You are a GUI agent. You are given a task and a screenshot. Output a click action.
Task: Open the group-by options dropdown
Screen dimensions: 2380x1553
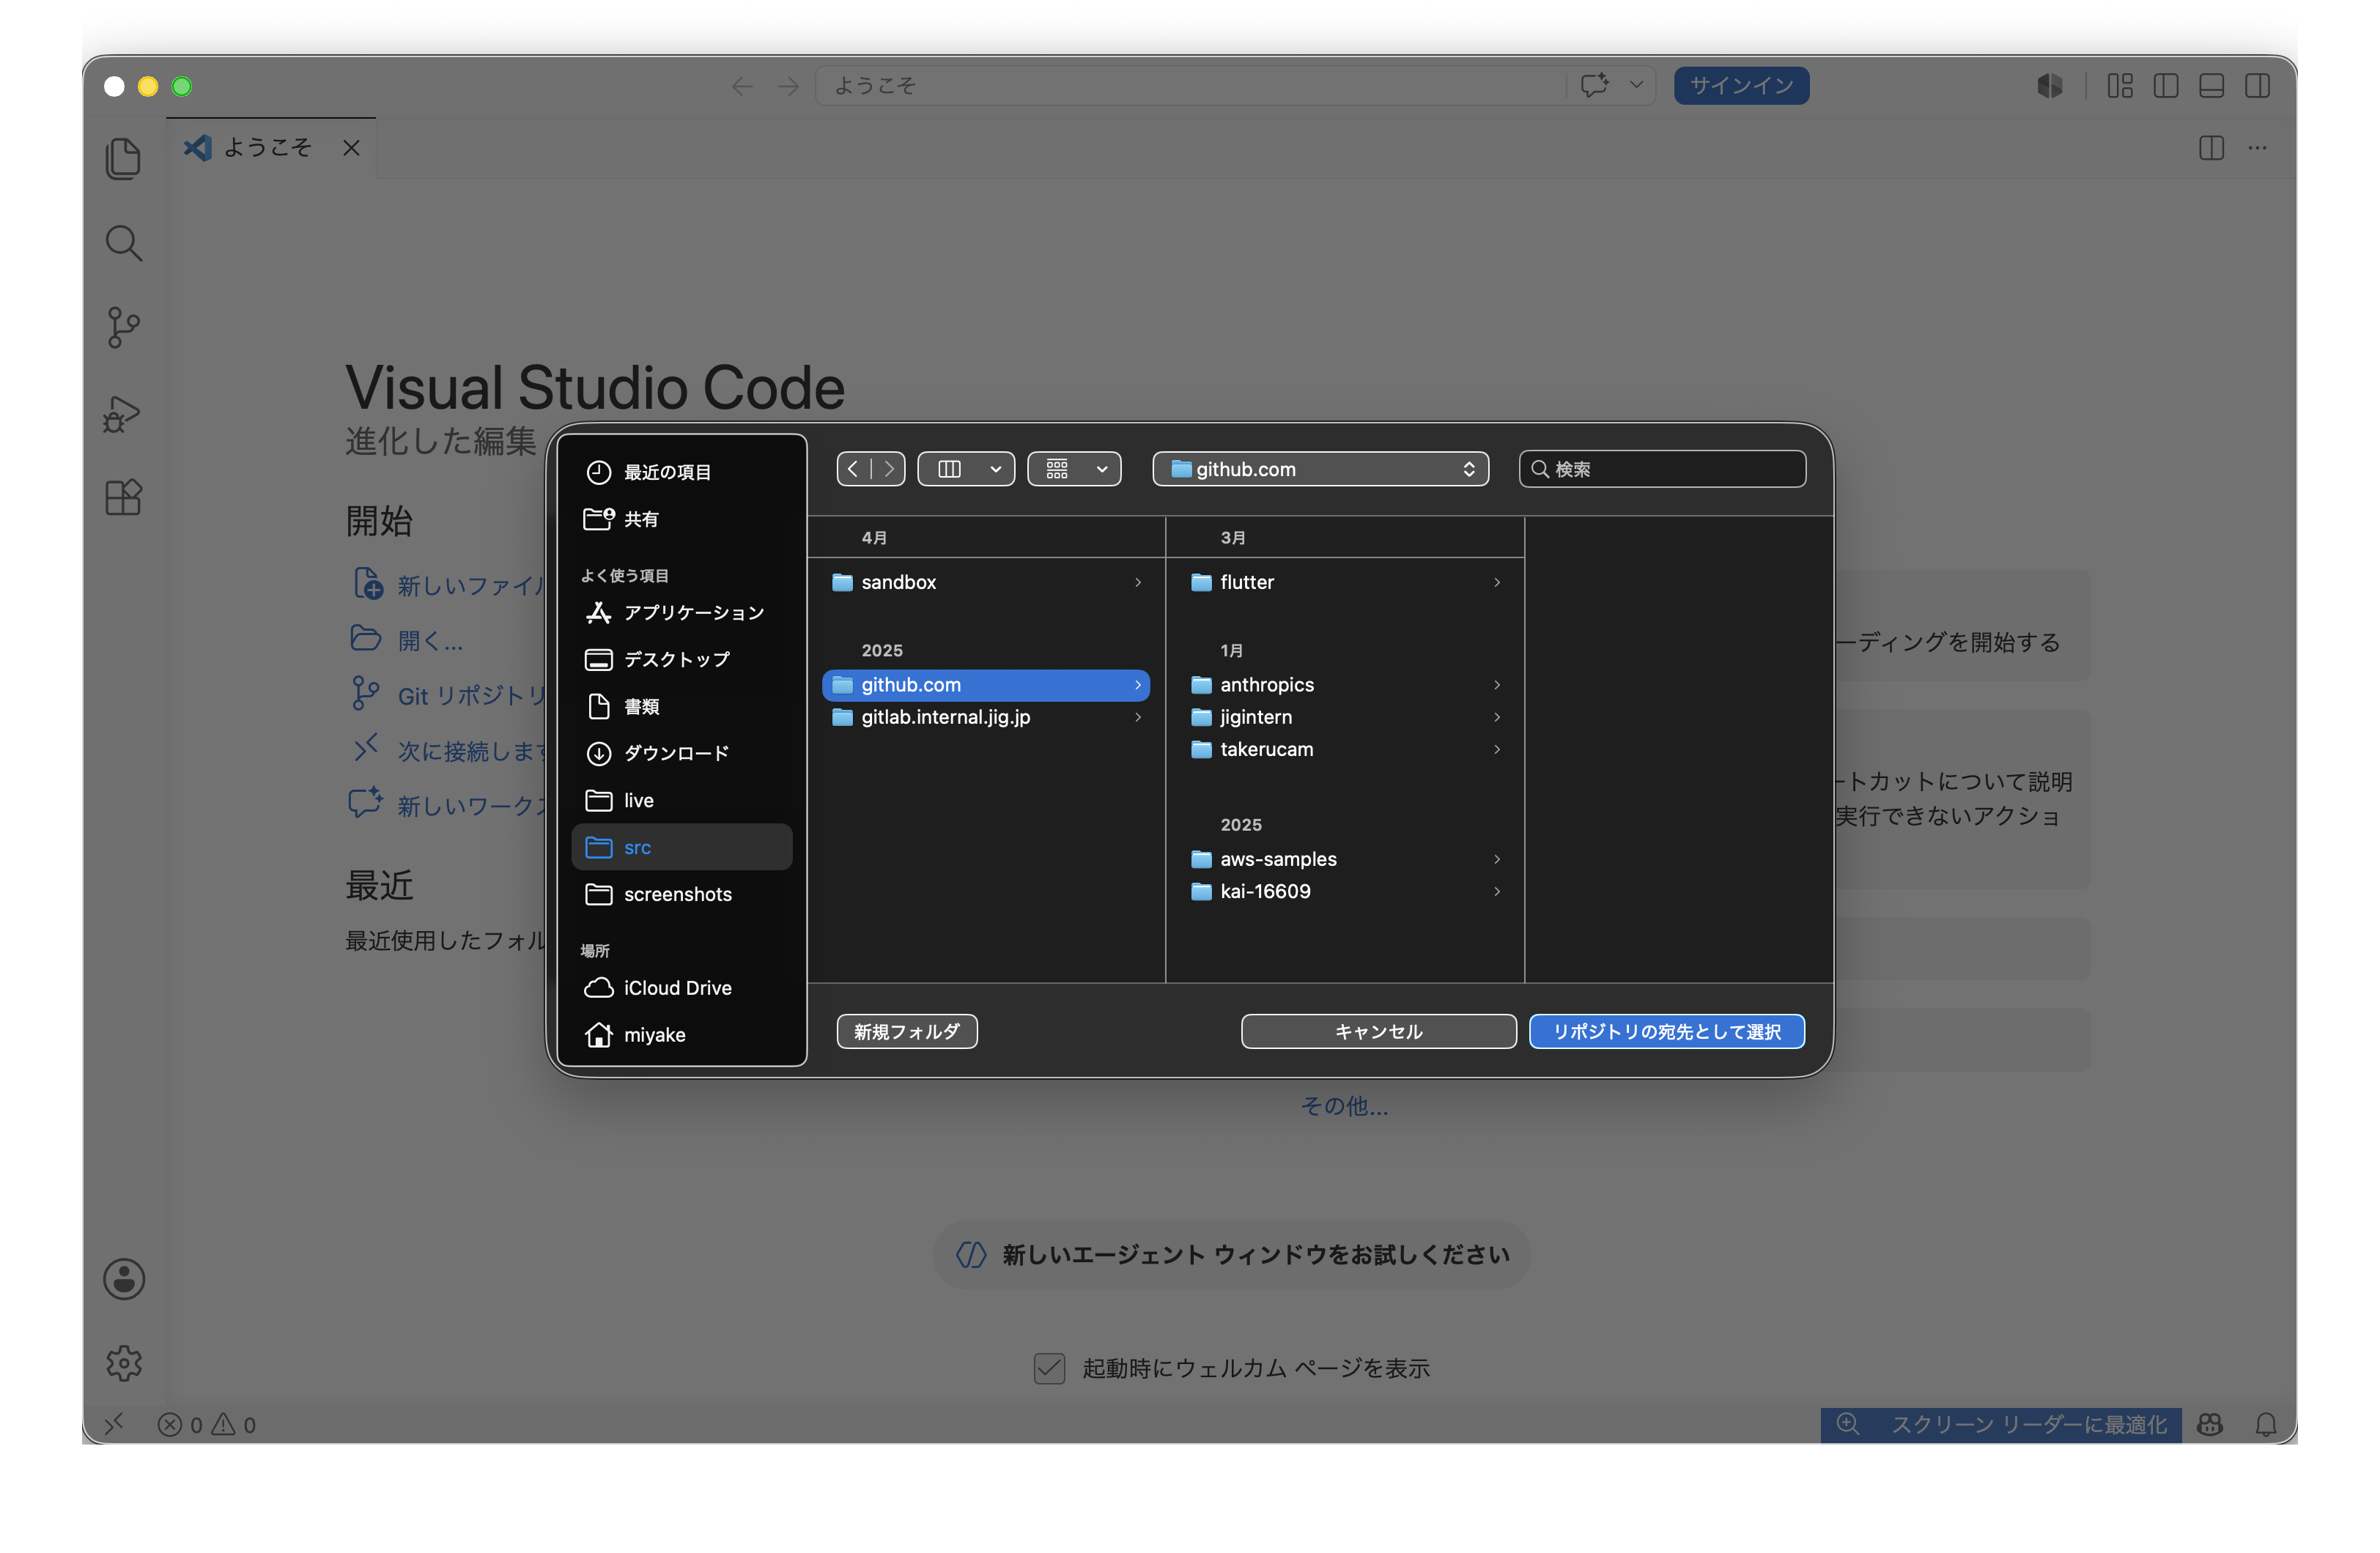tap(1074, 469)
